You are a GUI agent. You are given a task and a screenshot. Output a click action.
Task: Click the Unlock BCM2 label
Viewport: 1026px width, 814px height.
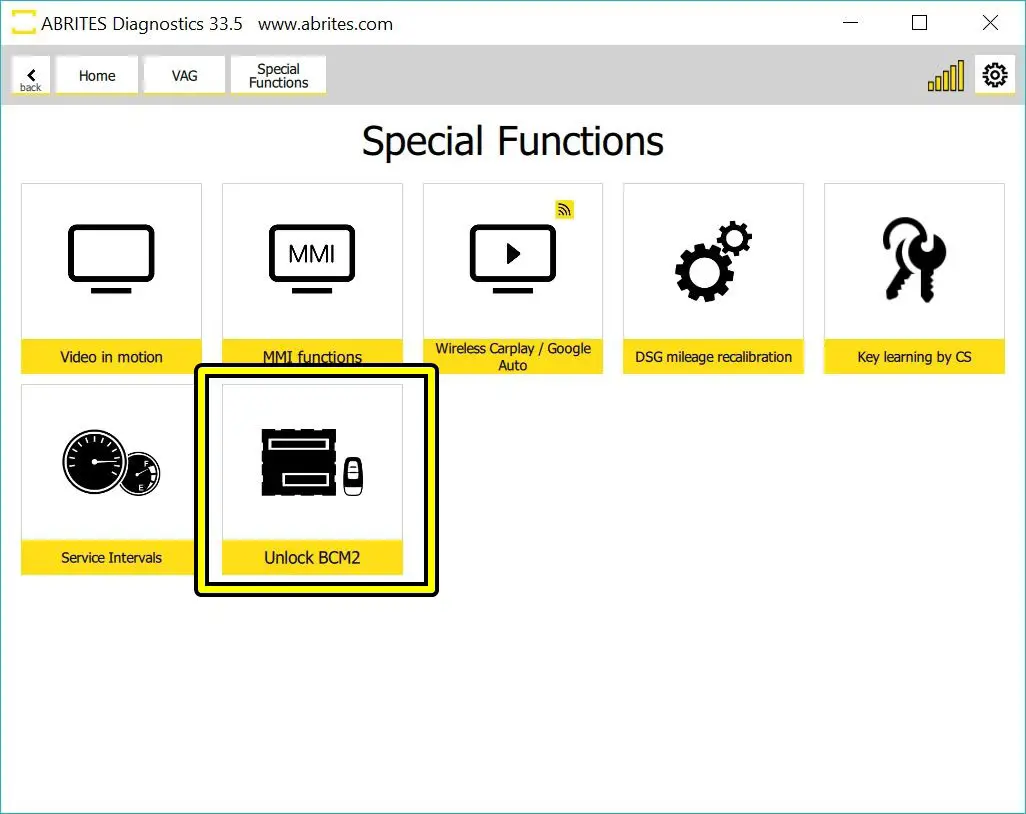(312, 557)
